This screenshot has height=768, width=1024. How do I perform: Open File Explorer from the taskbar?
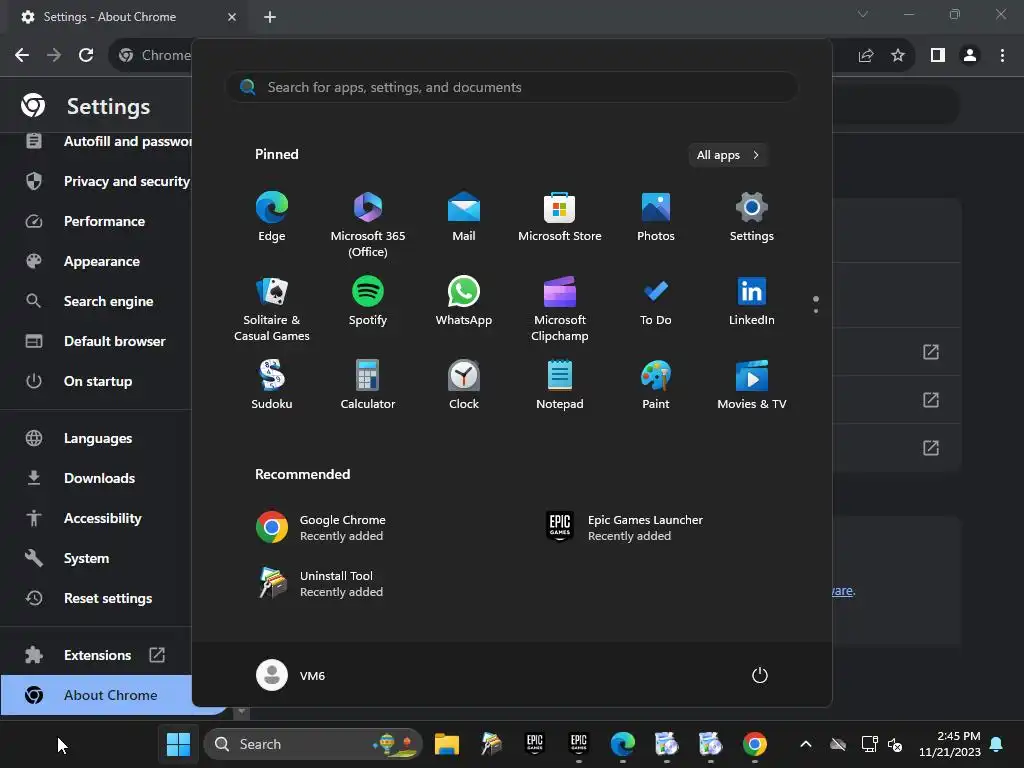pyautogui.click(x=447, y=744)
